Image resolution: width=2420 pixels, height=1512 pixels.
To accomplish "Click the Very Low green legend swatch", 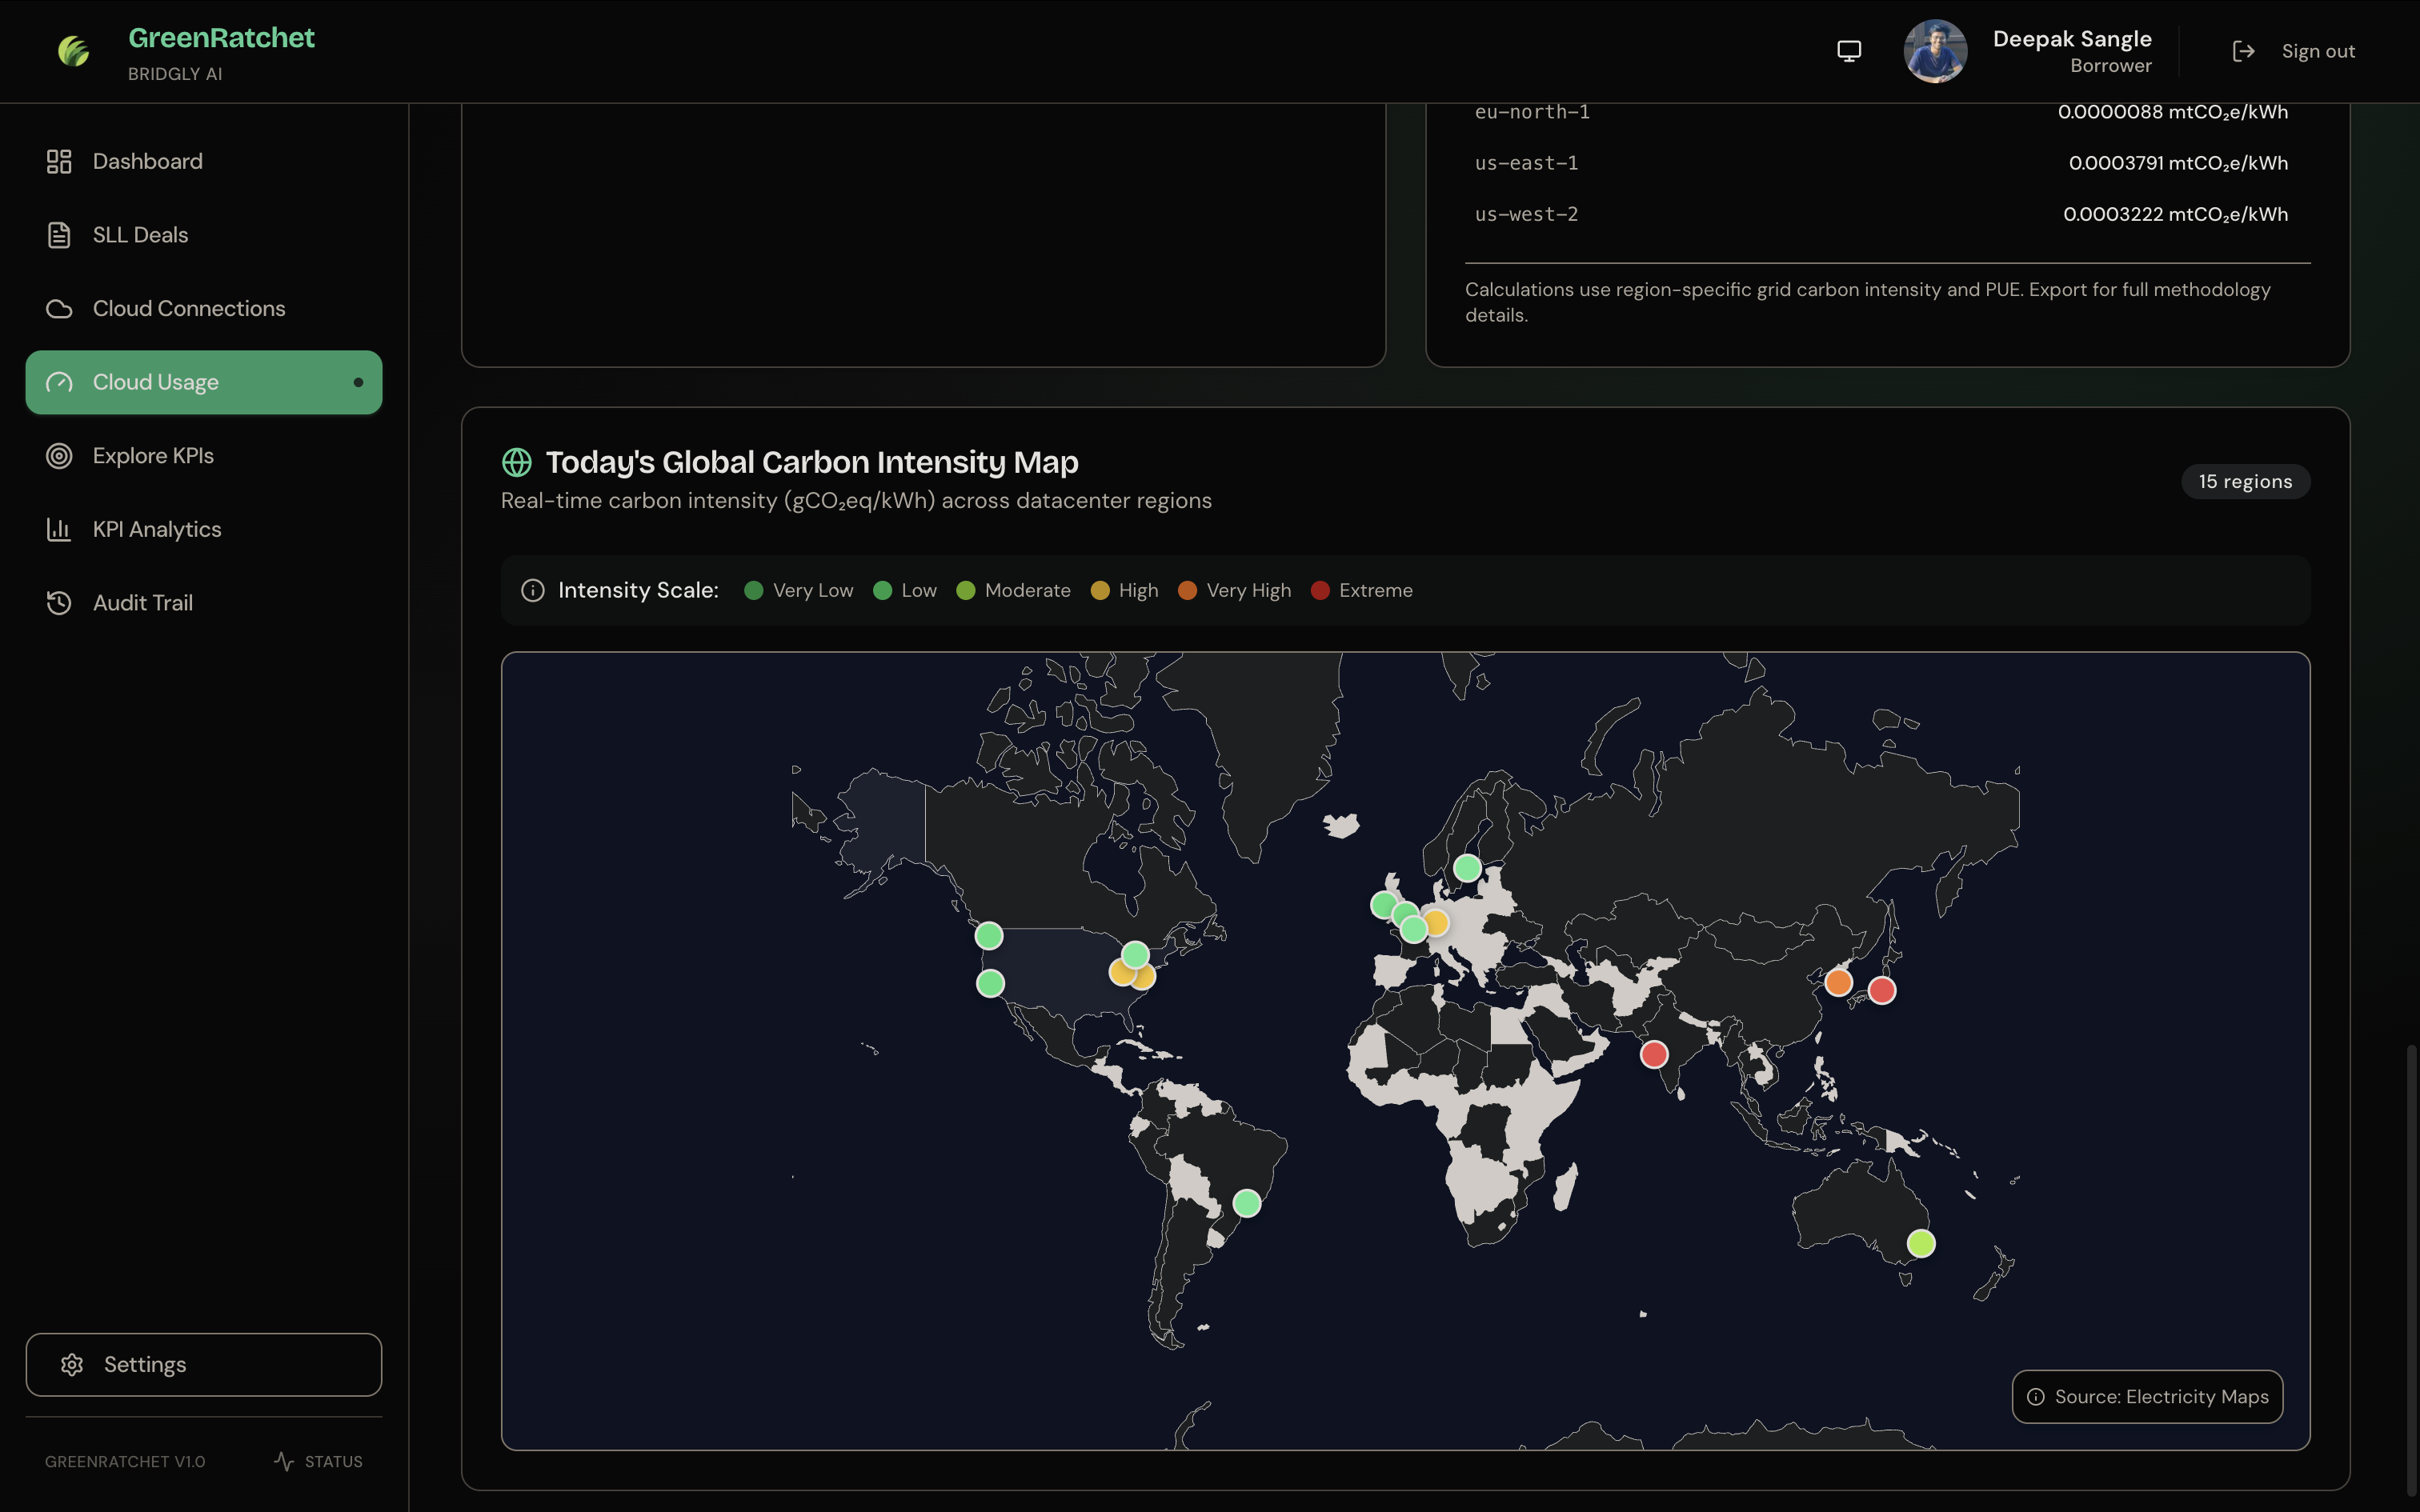I will [754, 590].
